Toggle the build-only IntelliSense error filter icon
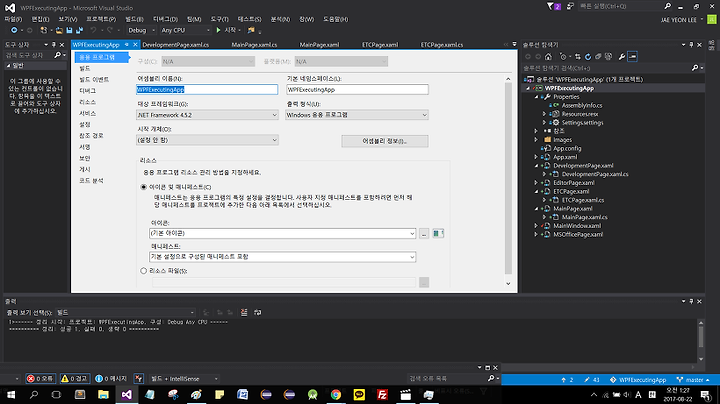This screenshot has width=720, height=404. (x=139, y=379)
